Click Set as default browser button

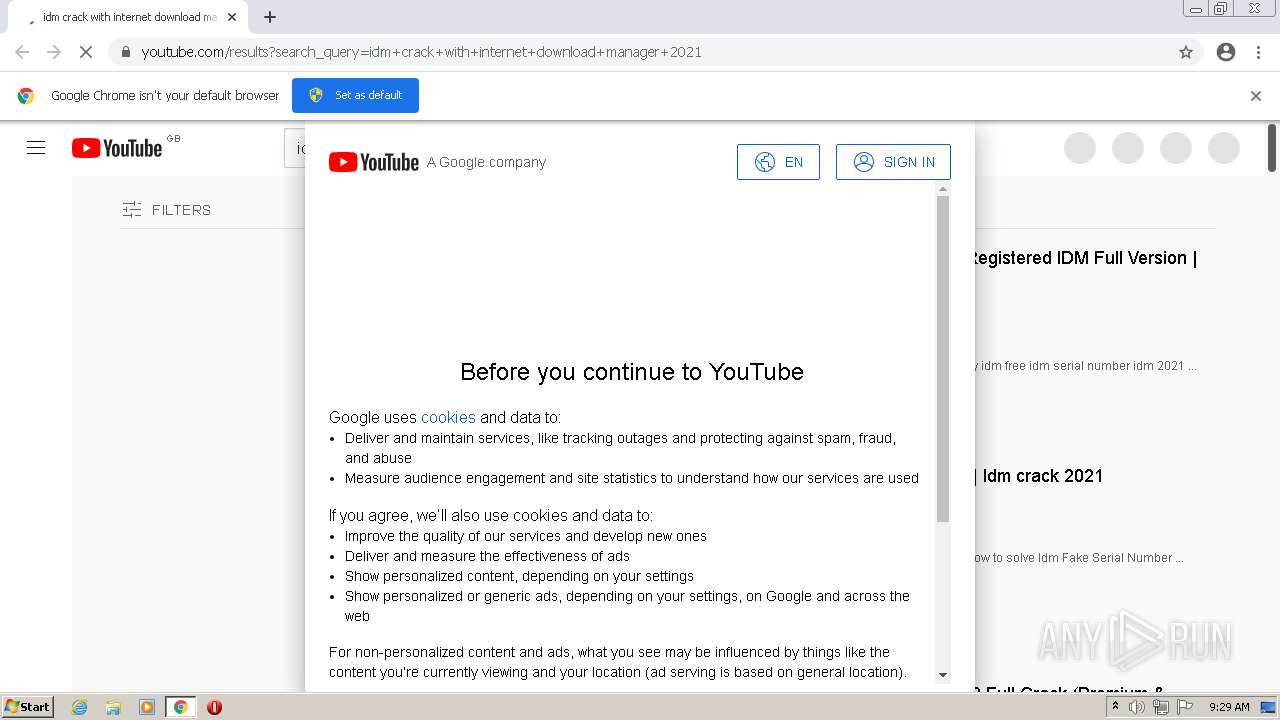355,95
